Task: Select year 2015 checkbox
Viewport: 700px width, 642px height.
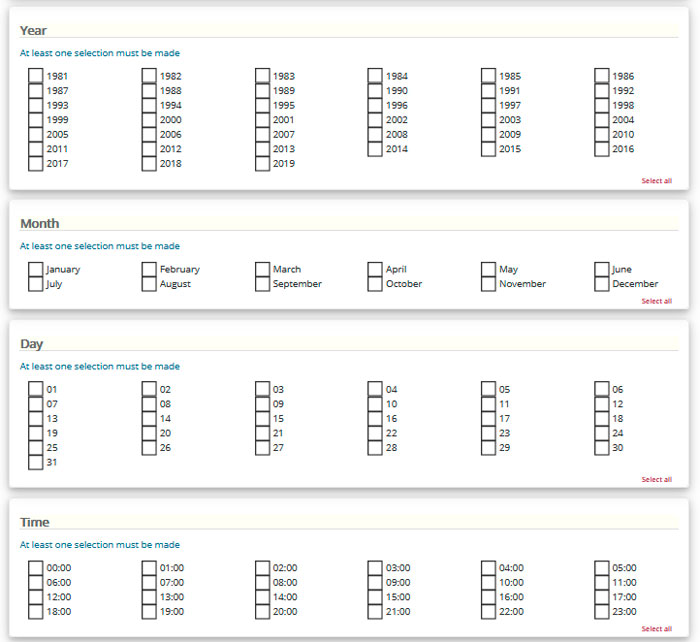Action: (488, 148)
